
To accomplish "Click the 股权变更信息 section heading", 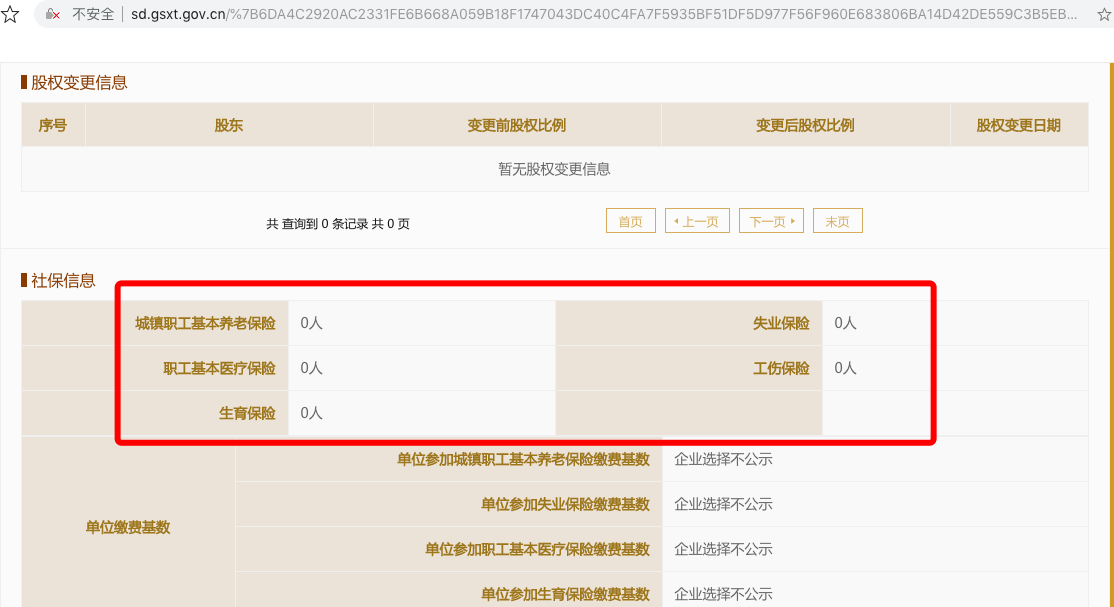I will (79, 82).
